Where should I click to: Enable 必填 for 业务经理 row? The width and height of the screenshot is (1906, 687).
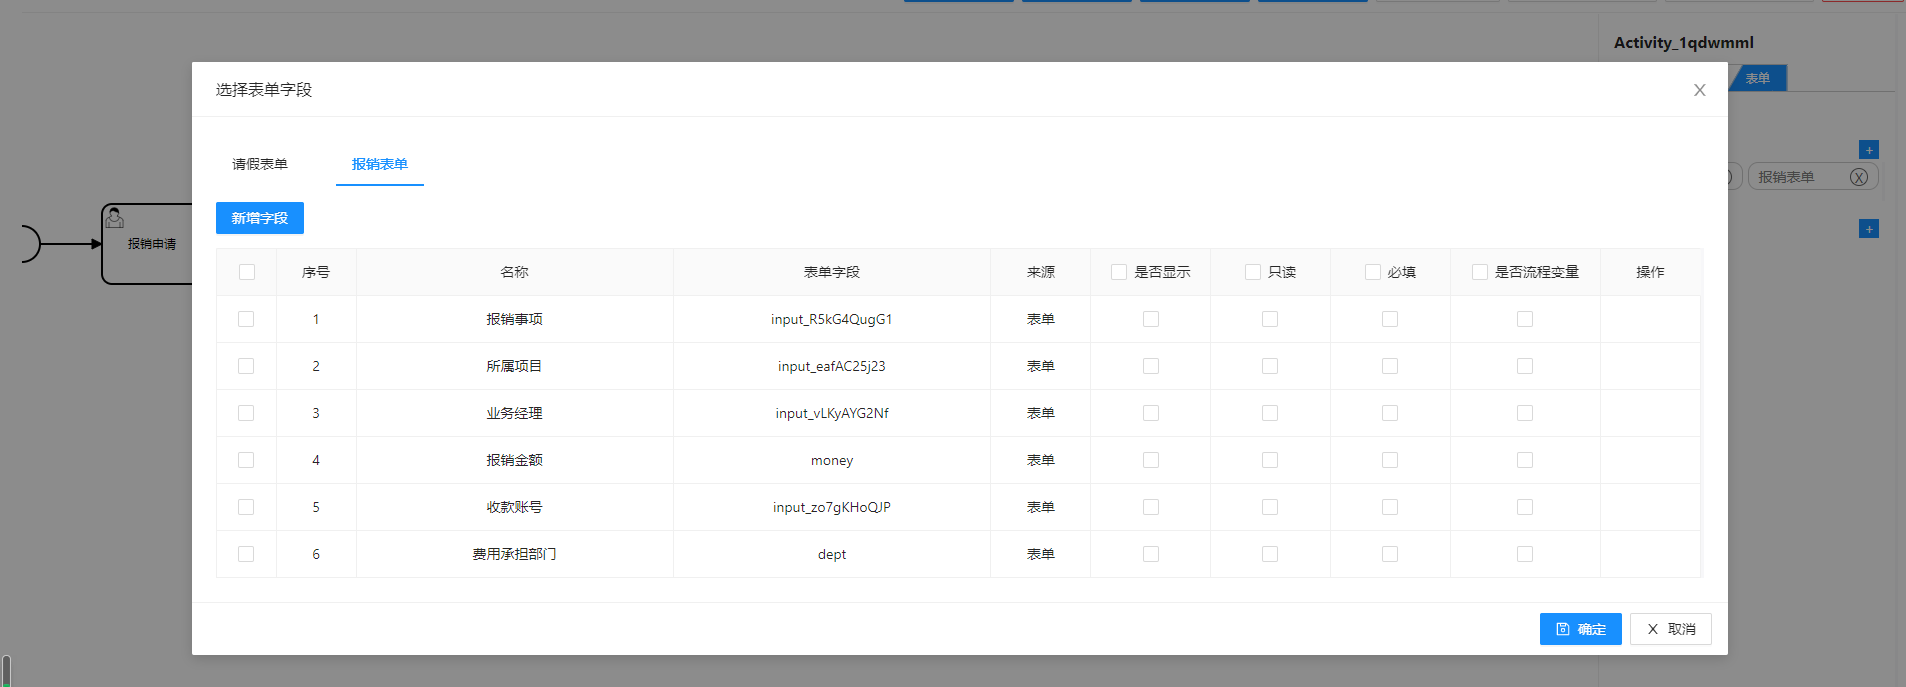[x=1390, y=413]
